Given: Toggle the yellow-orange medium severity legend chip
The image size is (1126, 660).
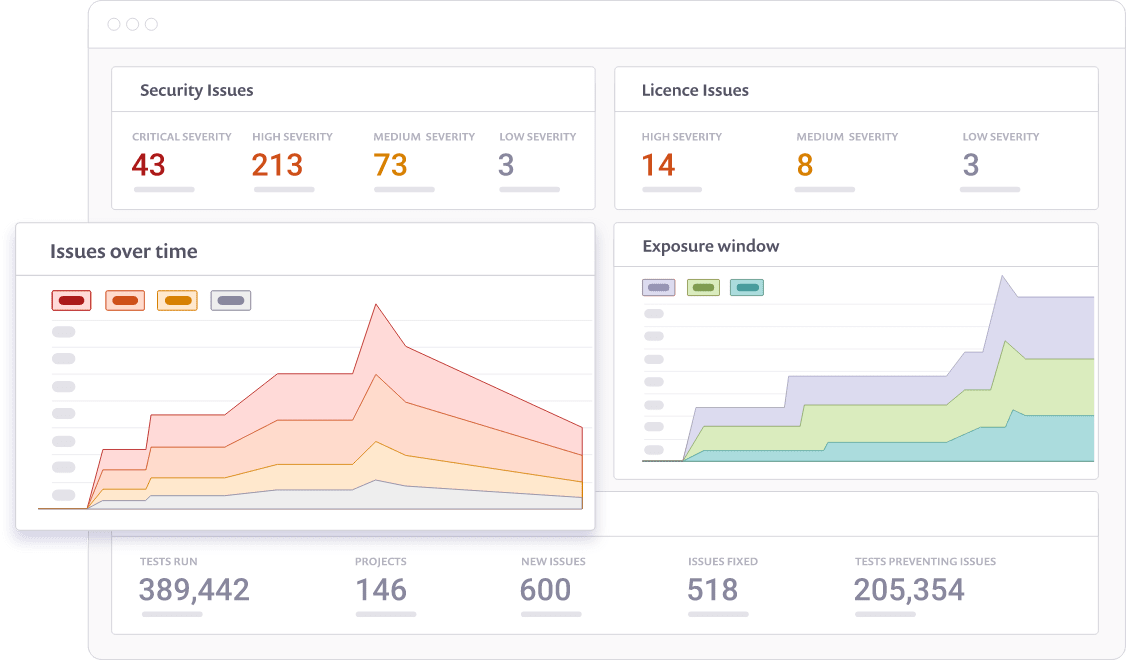Looking at the screenshot, I should tap(177, 300).
